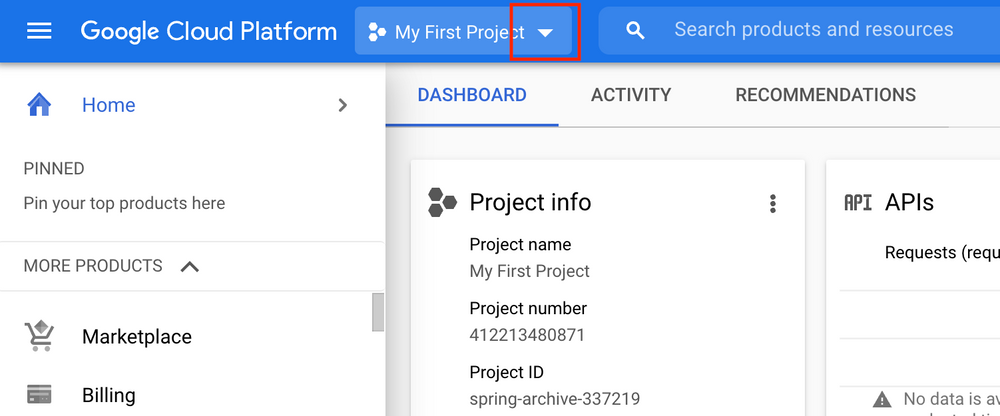
Task: Select the Billing card icon
Action: coord(39,394)
